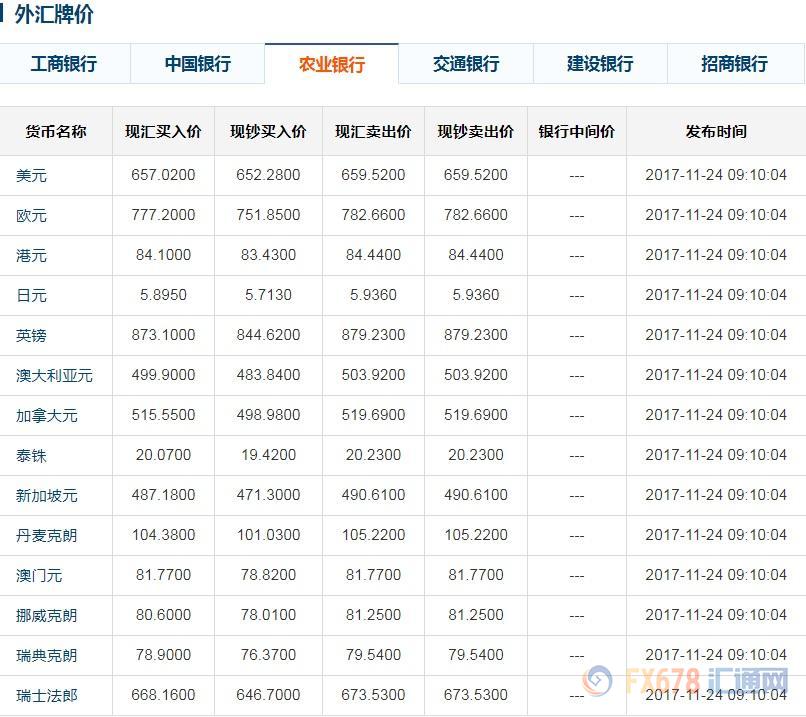Click the 货币名称 column header
Screen dimensions: 806x717
(x=56, y=132)
